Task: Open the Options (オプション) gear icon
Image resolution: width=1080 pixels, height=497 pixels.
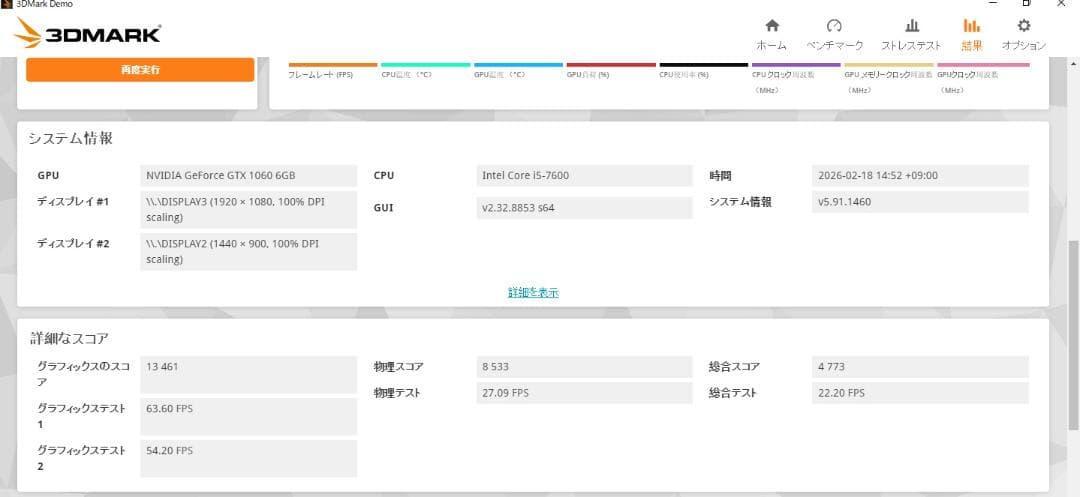Action: pos(1024,26)
